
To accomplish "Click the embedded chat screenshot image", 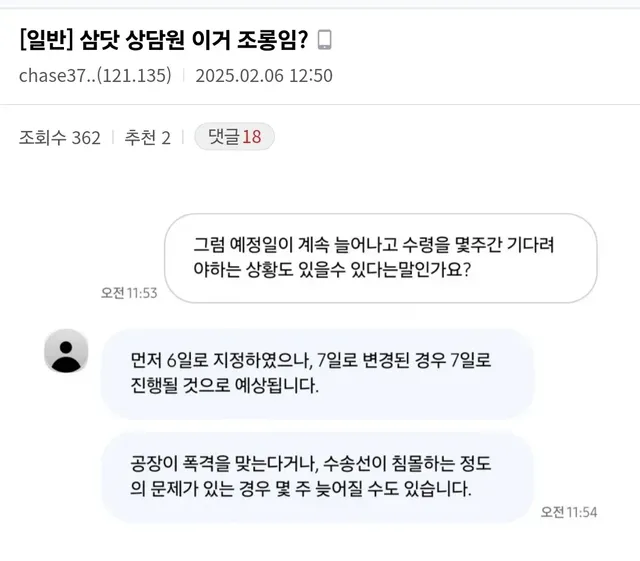I will coord(320,370).
